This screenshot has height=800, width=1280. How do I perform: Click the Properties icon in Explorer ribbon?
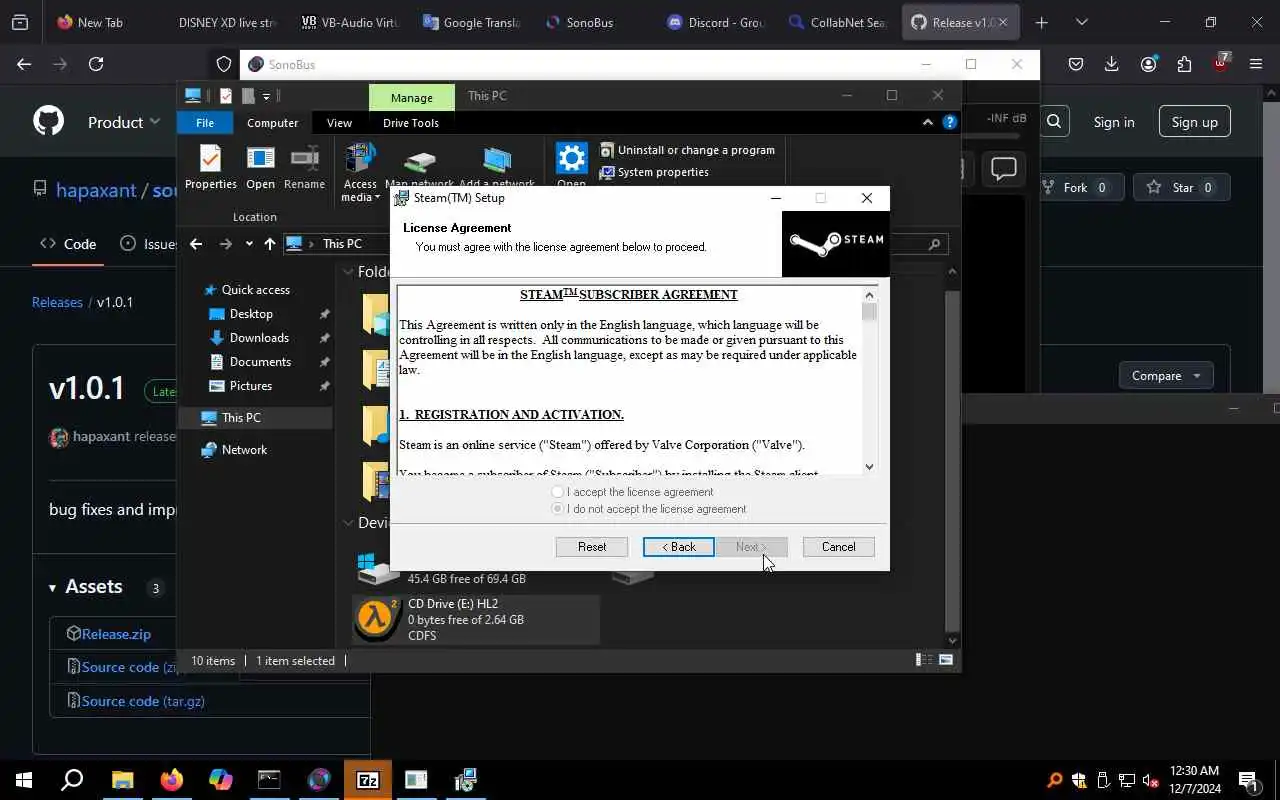[x=210, y=167]
